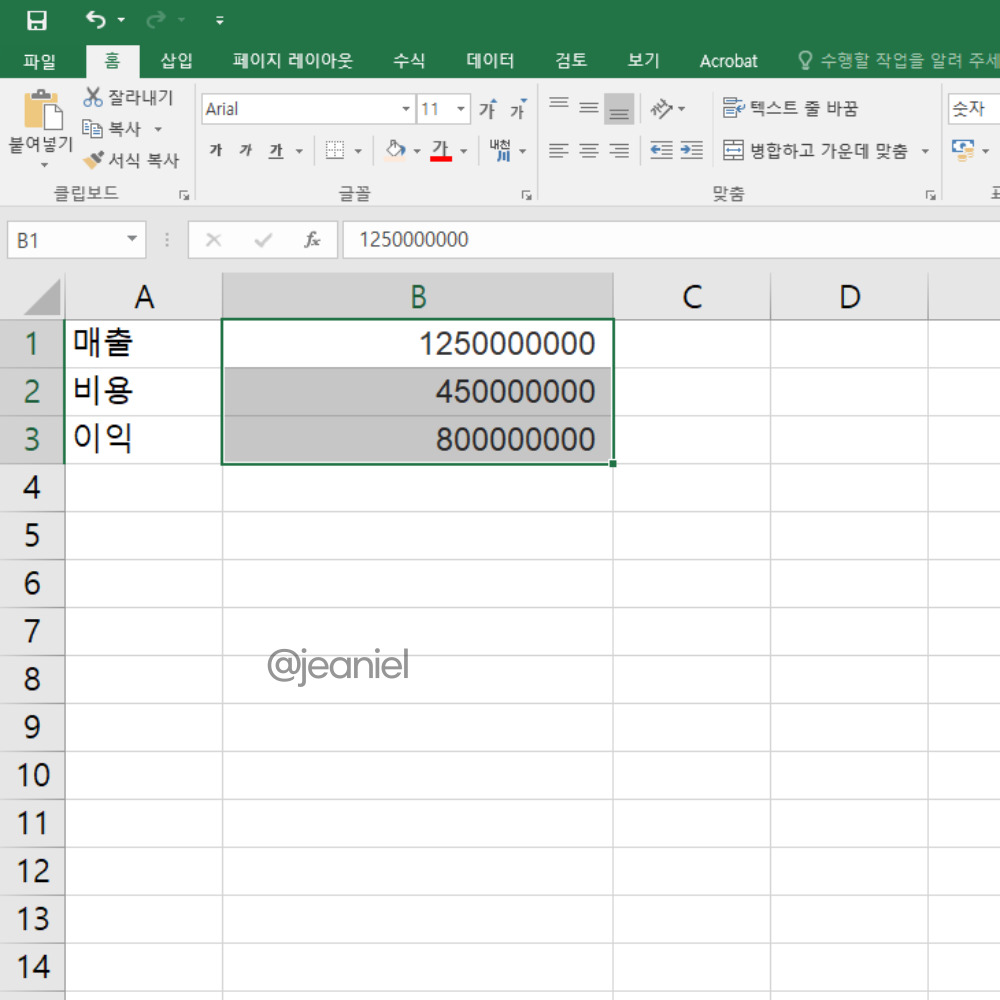Toggle middle vertical alignment
The height and width of the screenshot is (1000, 1000).
pos(589,108)
